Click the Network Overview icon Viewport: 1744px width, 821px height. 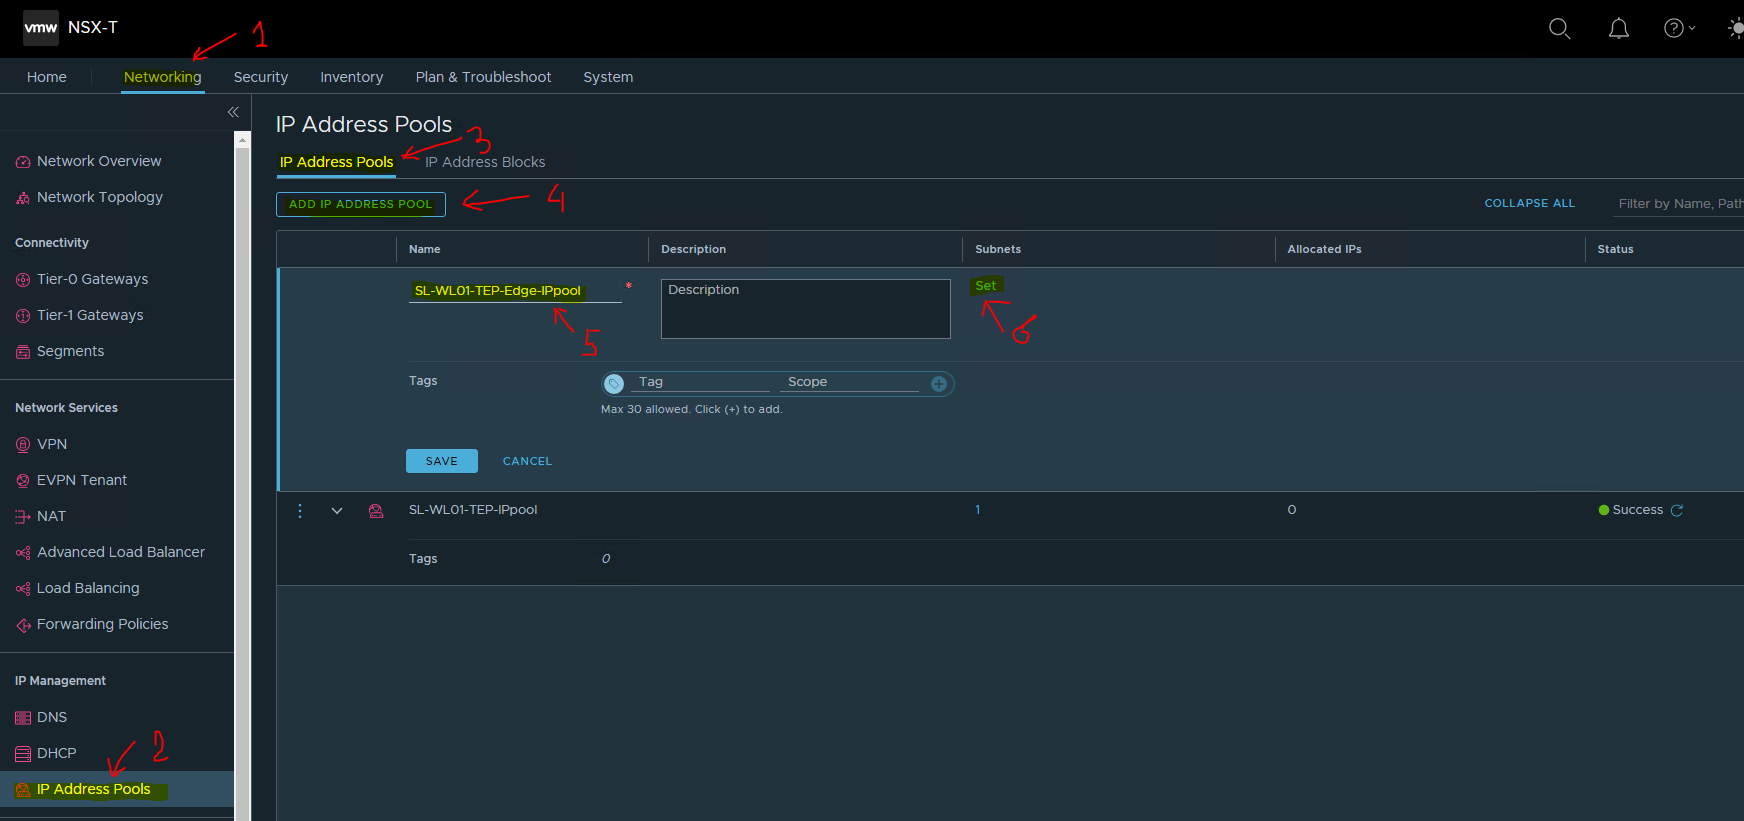tap(23, 162)
